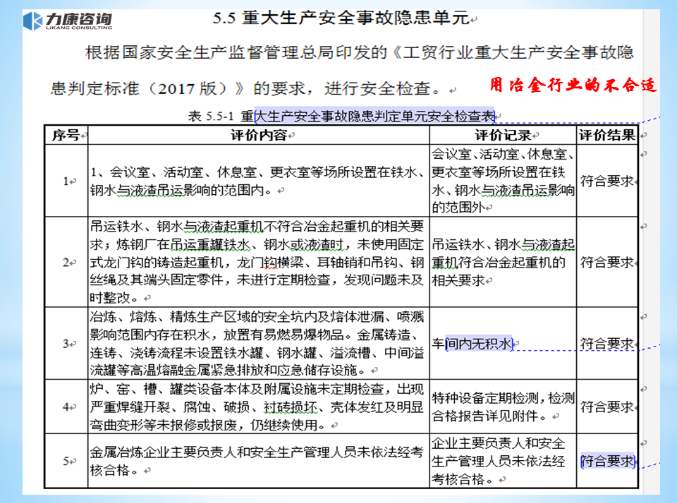Click row number 1 cell

click(66, 181)
